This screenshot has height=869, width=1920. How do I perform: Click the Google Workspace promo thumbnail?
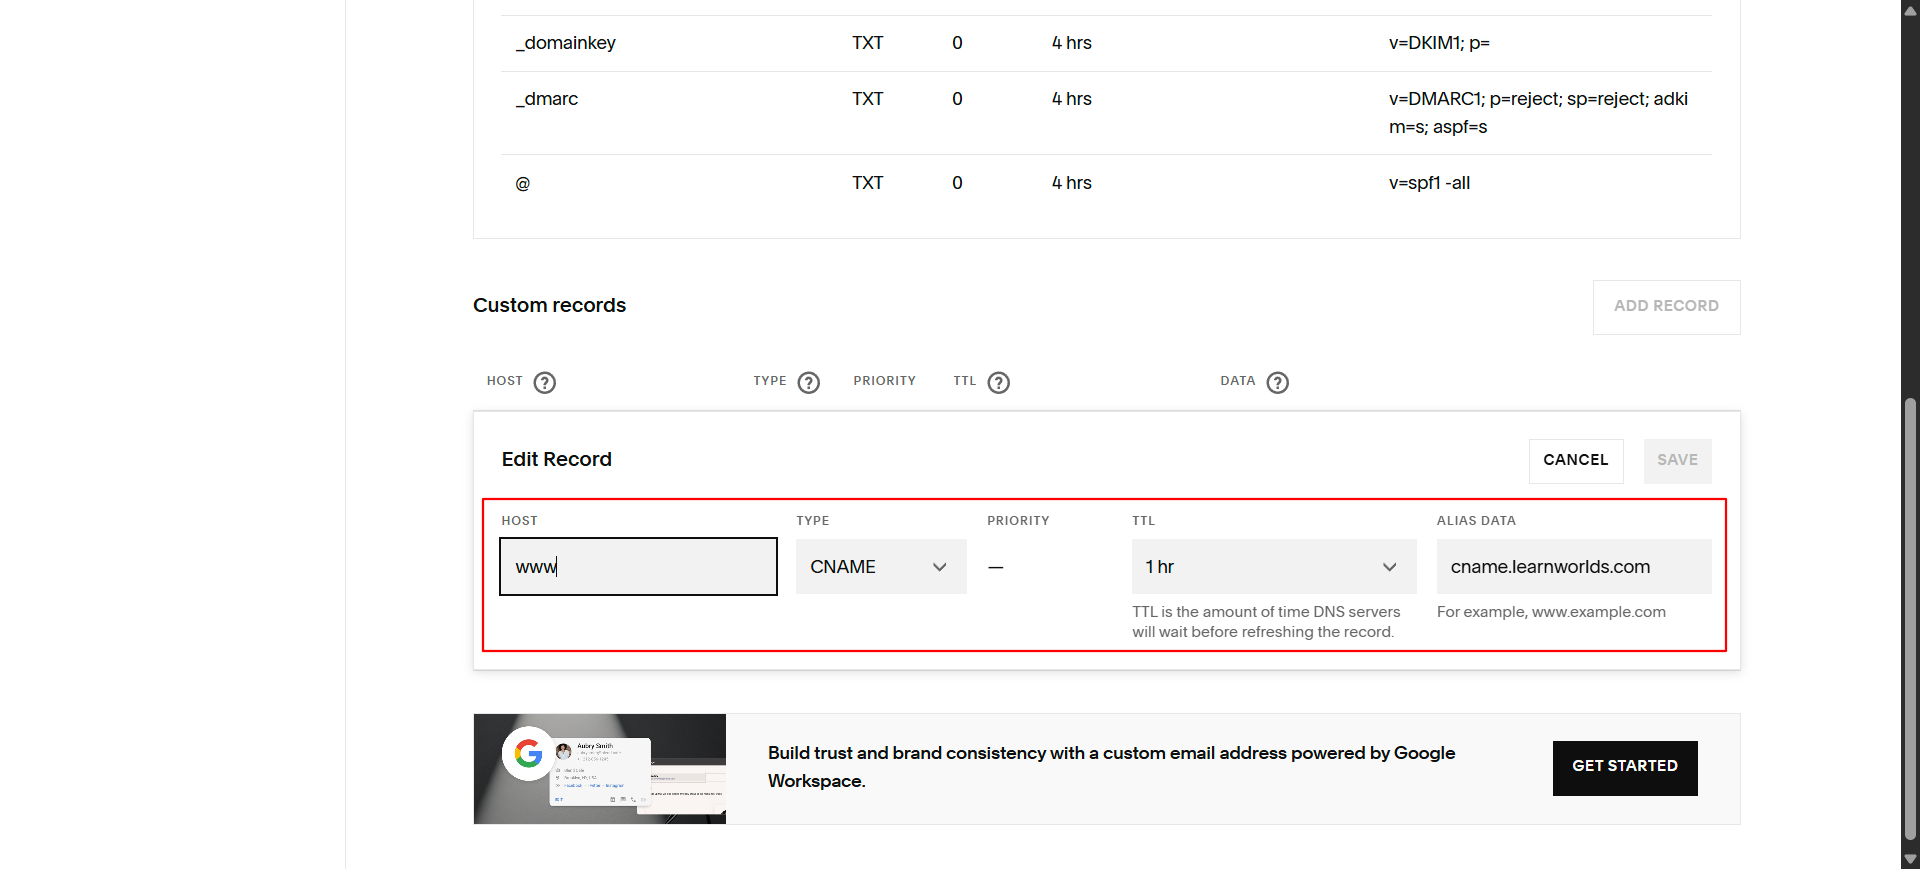600,769
